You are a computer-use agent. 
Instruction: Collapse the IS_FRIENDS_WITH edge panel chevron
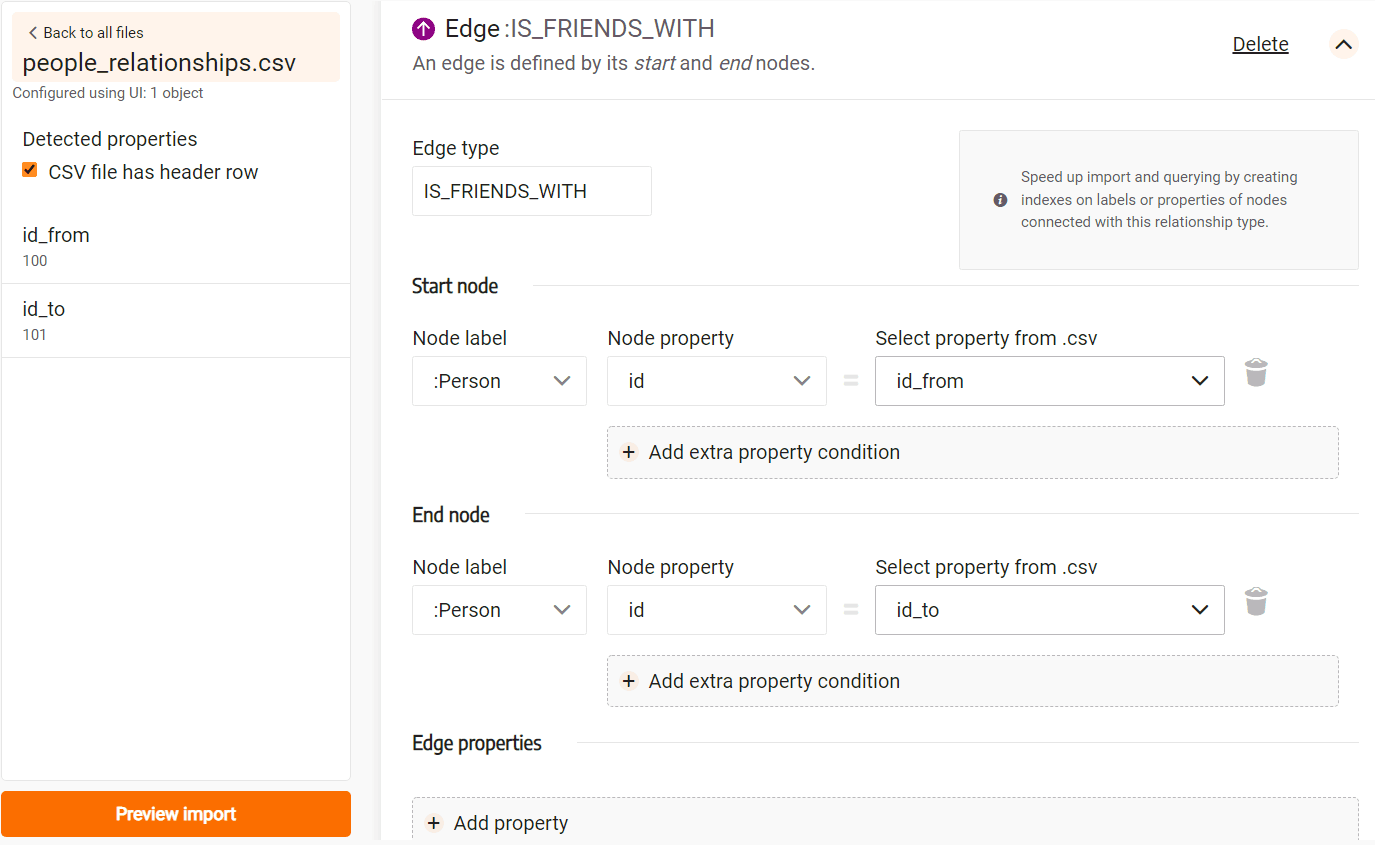[1344, 44]
